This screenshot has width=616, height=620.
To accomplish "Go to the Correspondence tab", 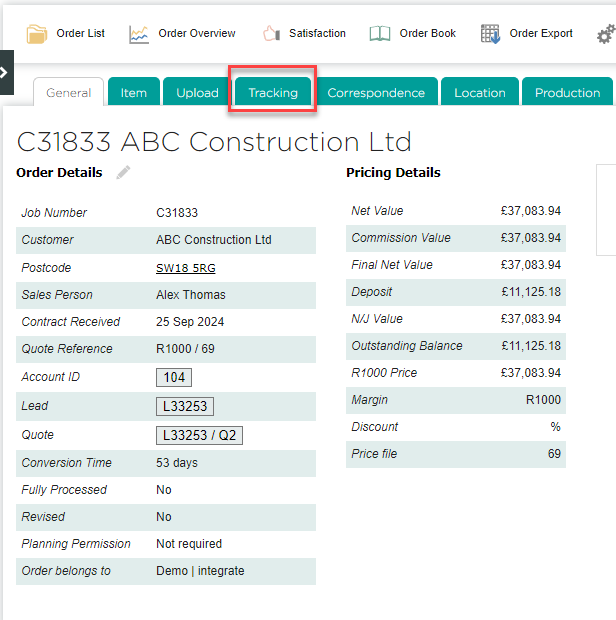I will [x=376, y=92].
